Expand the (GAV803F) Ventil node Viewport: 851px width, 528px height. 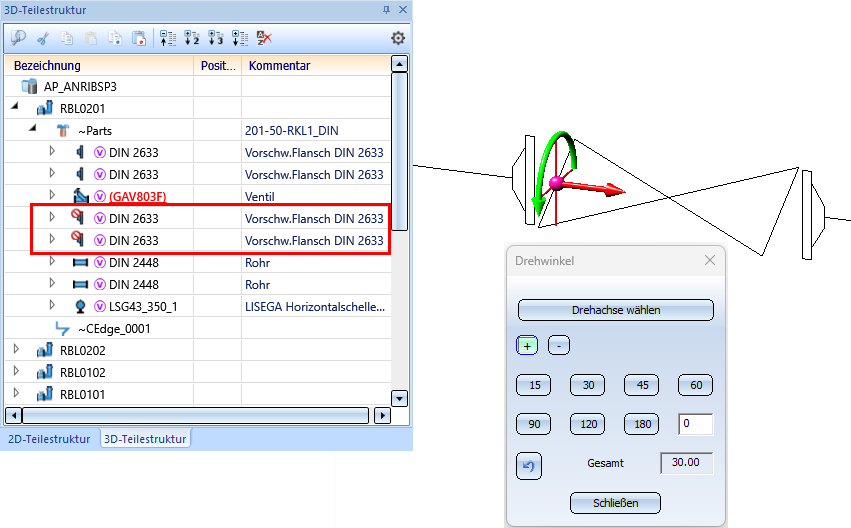tap(52, 195)
